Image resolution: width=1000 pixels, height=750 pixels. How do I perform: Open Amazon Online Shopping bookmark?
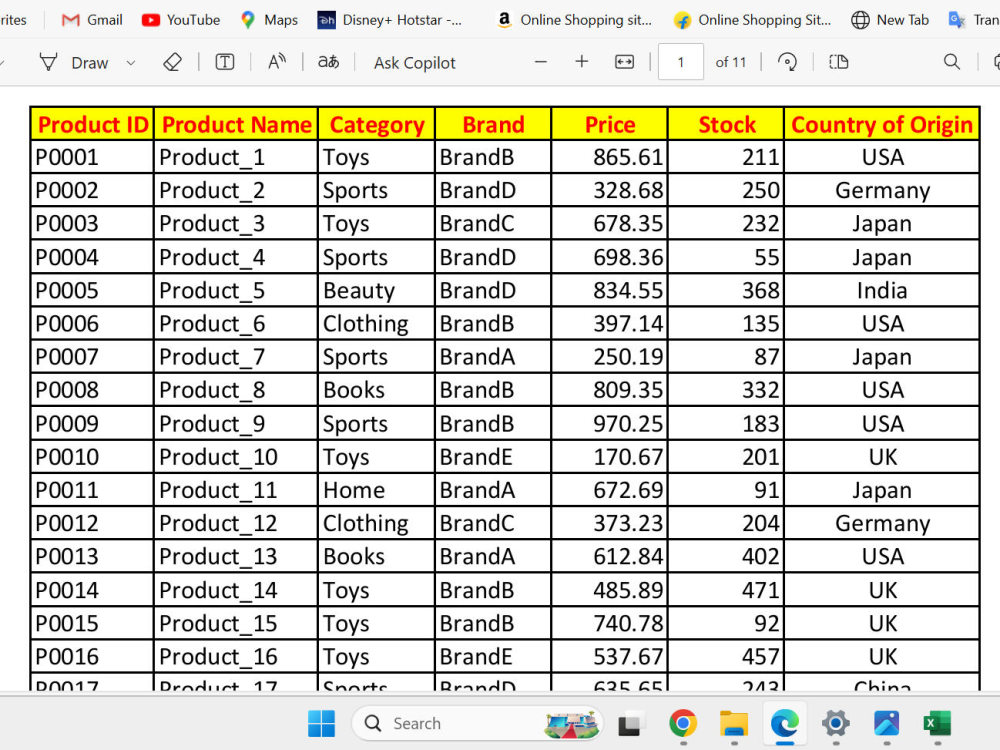click(574, 20)
